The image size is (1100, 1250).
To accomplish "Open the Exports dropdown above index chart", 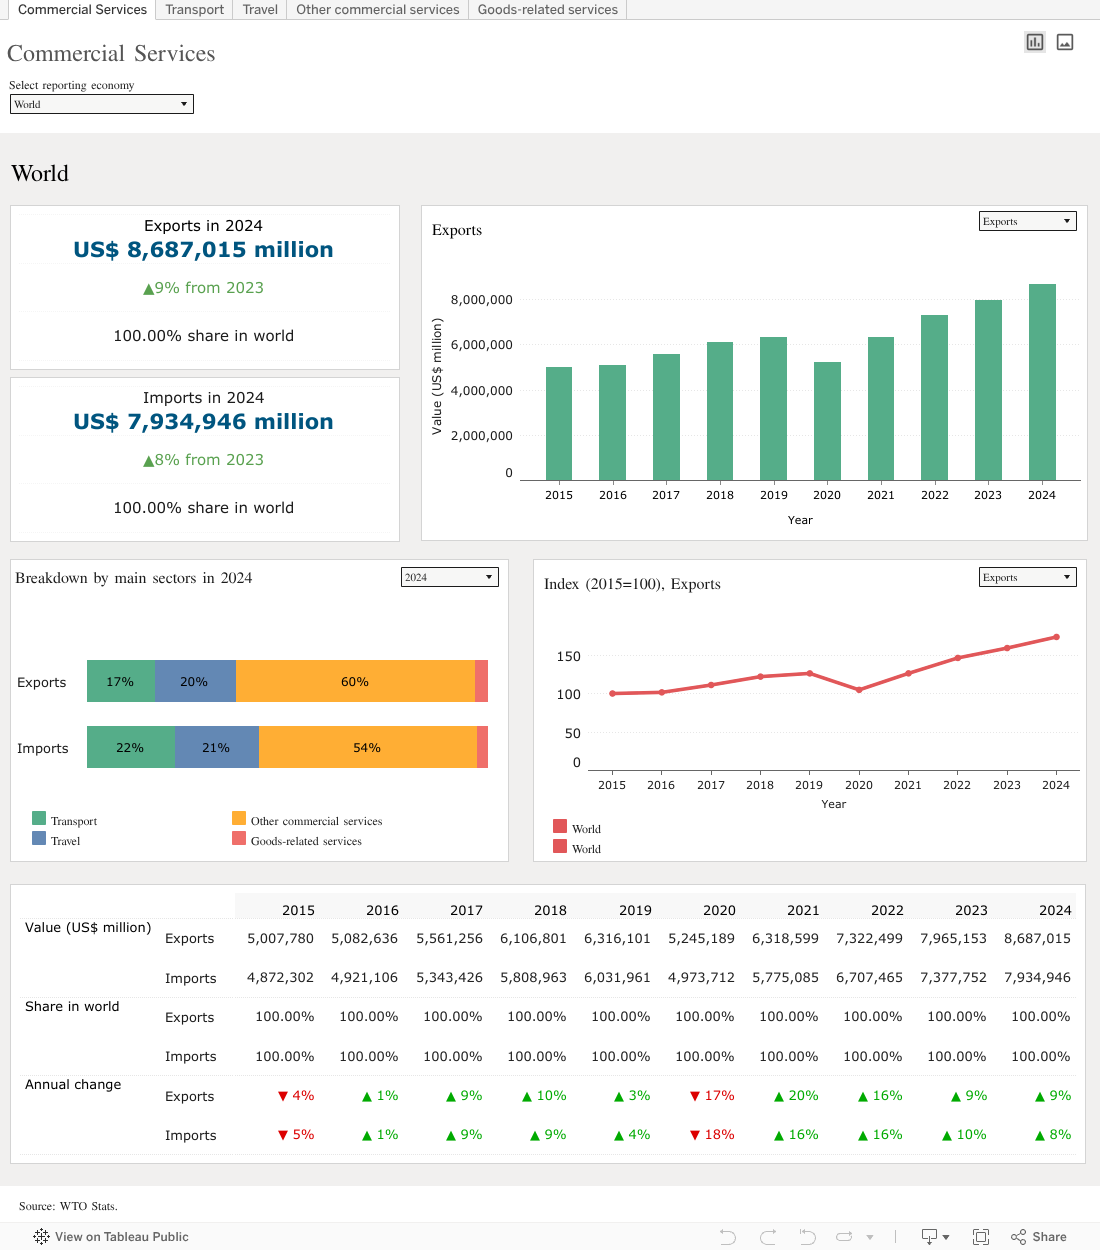I will (x=1027, y=577).
